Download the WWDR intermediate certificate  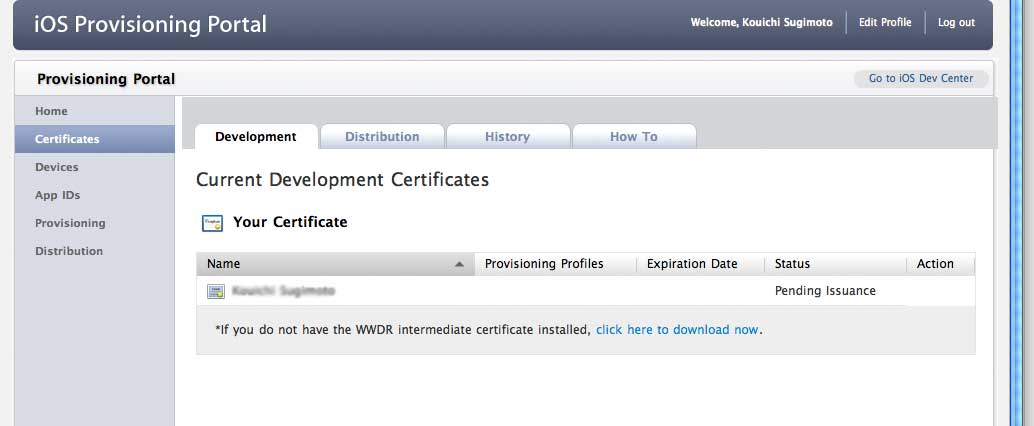click(x=677, y=329)
